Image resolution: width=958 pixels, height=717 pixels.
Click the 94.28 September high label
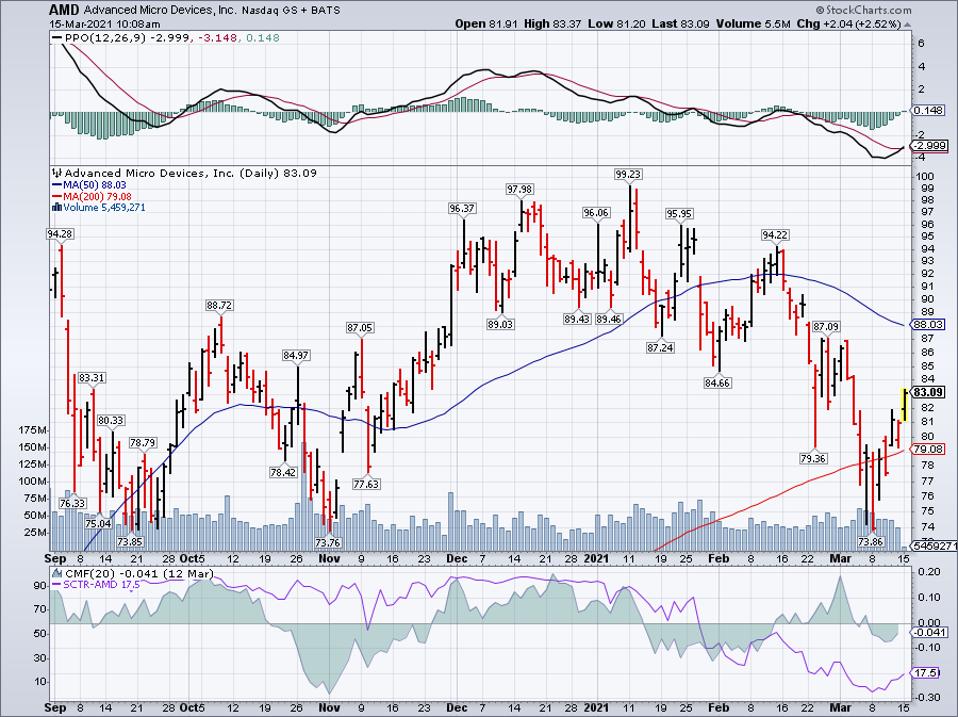[x=61, y=233]
